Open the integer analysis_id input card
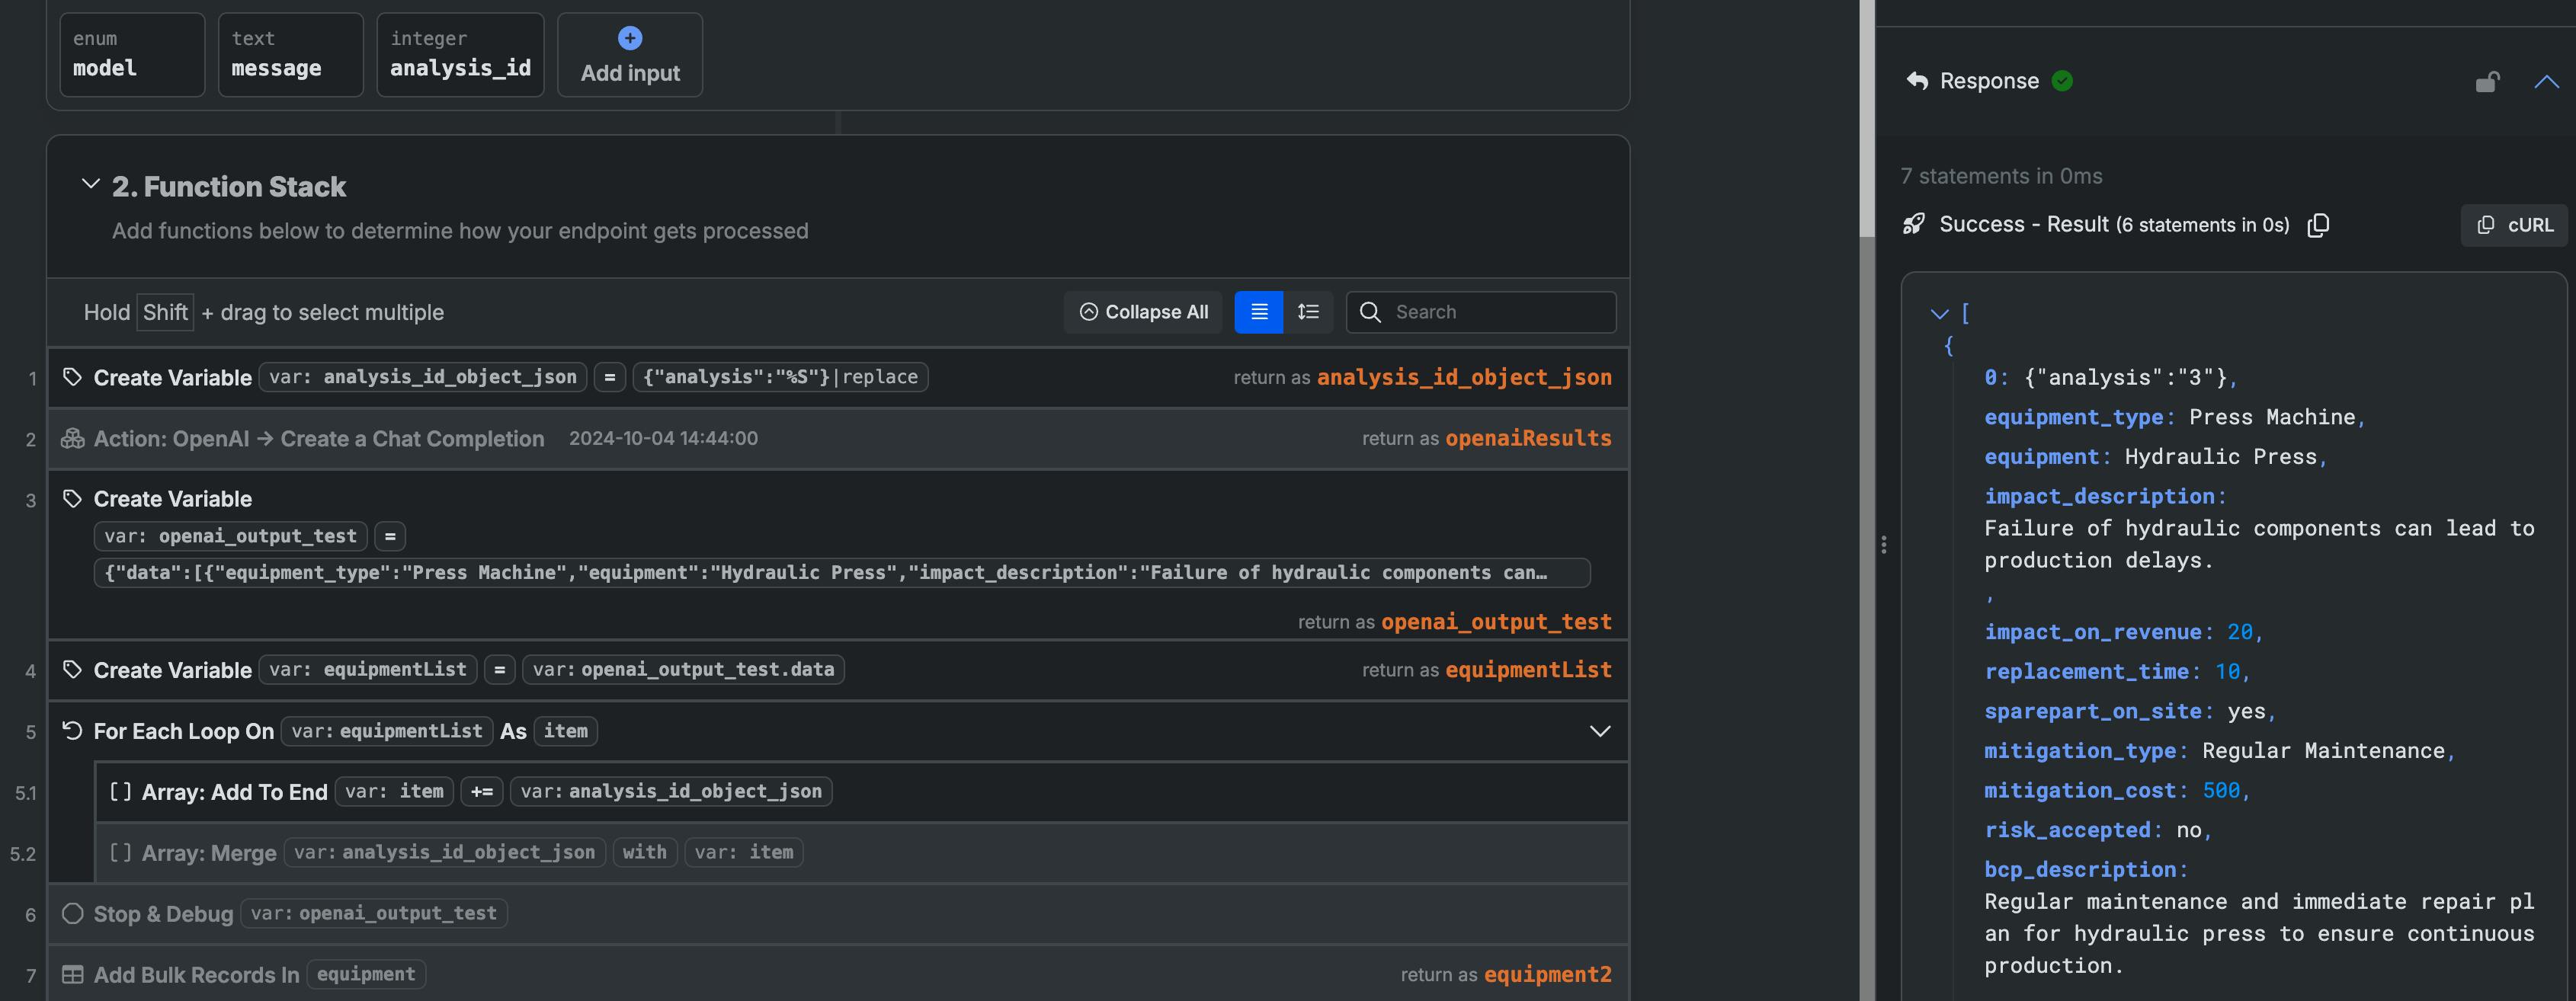This screenshot has width=2576, height=1001. click(460, 55)
